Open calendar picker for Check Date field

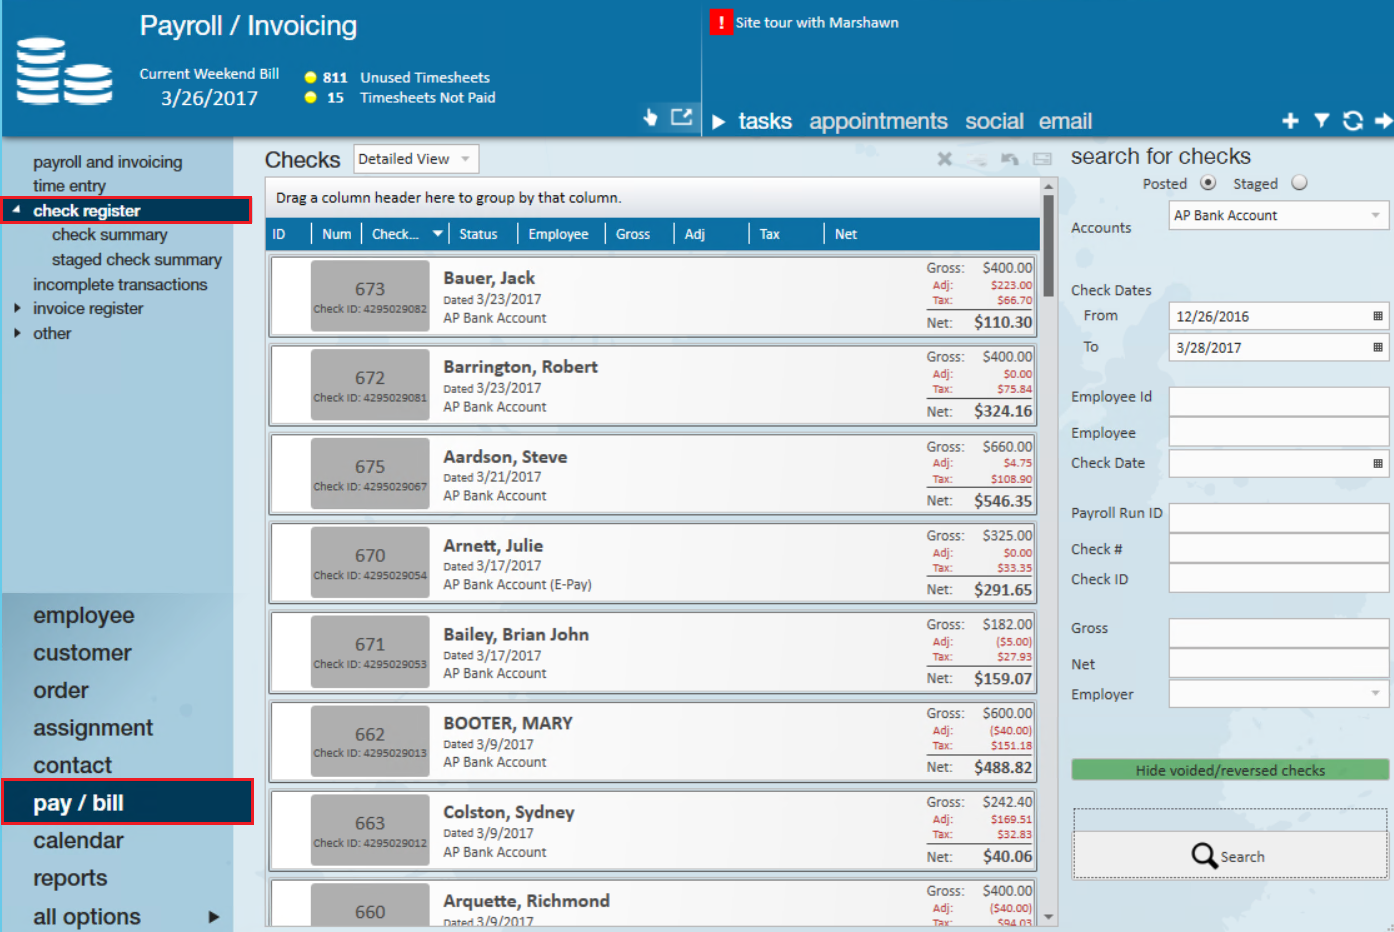click(x=1377, y=463)
